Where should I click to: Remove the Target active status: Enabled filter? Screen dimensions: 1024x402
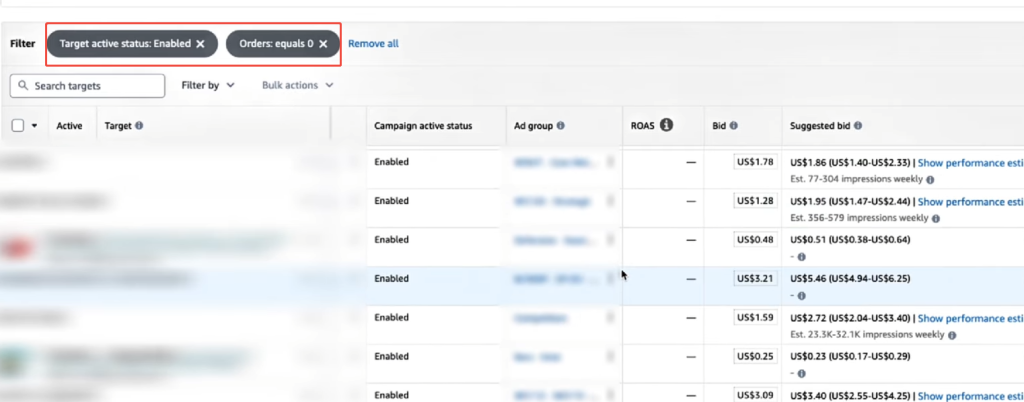[200, 44]
